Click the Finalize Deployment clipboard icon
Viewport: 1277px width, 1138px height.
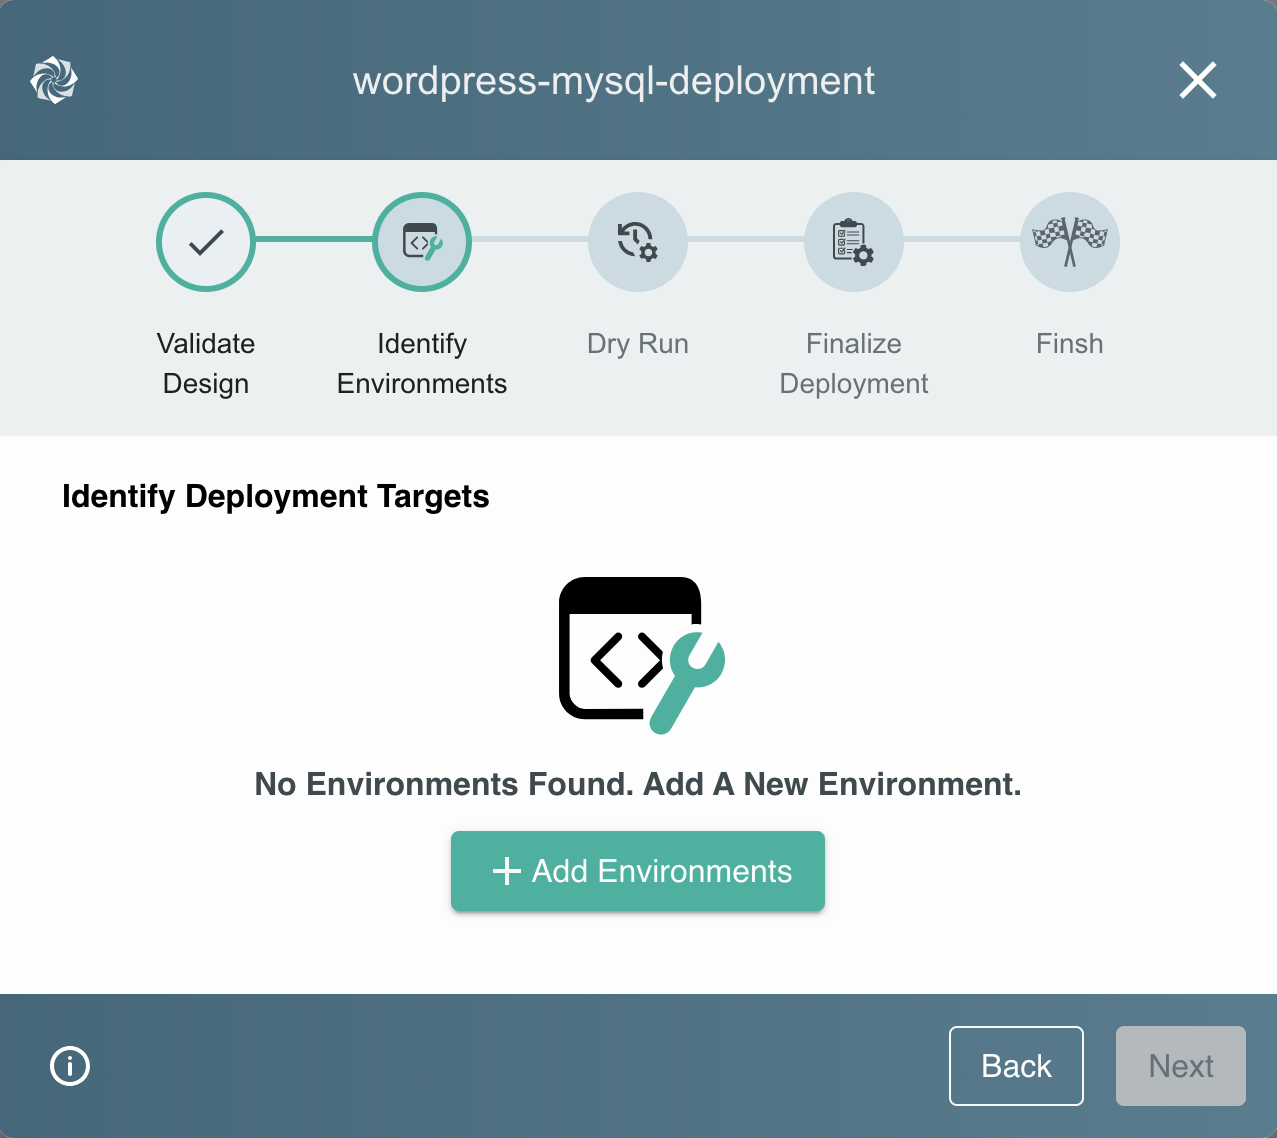pyautogui.click(x=853, y=242)
